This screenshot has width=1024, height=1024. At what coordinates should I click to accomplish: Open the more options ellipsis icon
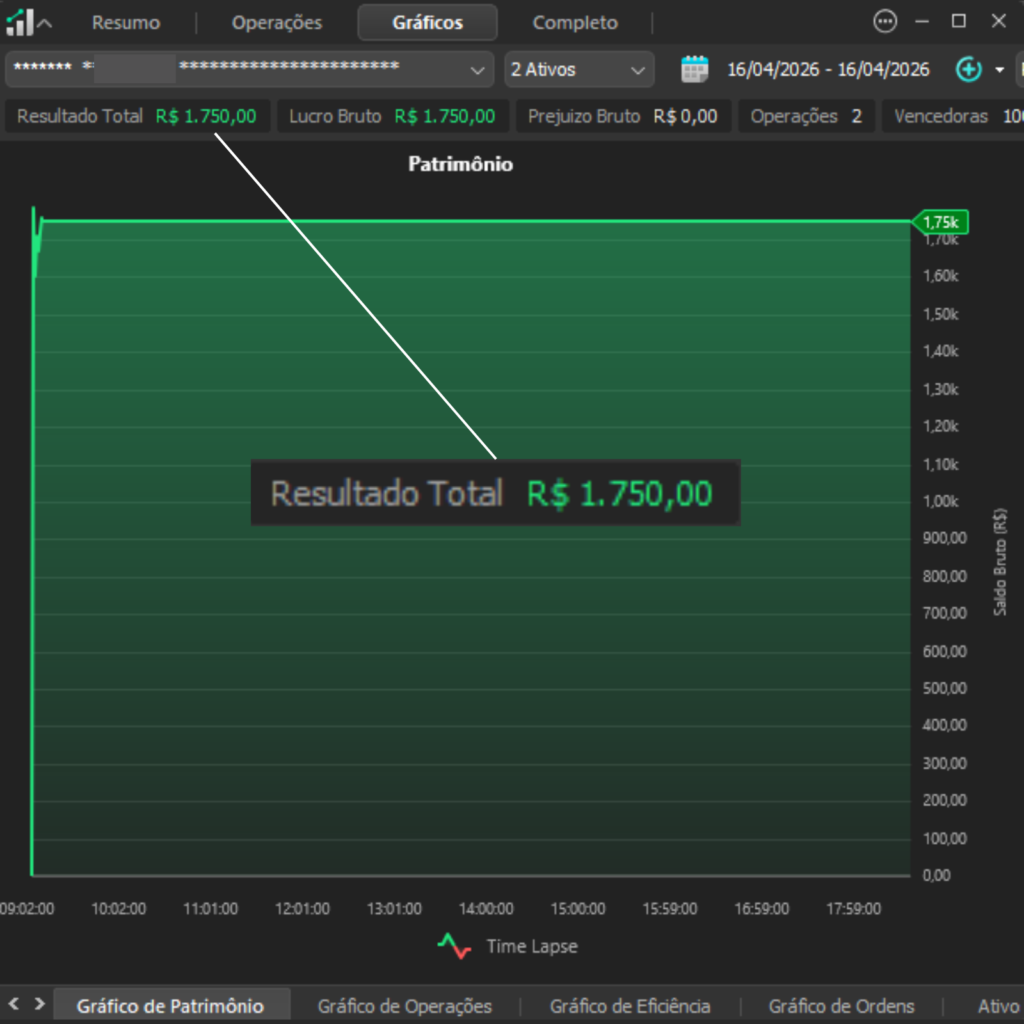(885, 22)
